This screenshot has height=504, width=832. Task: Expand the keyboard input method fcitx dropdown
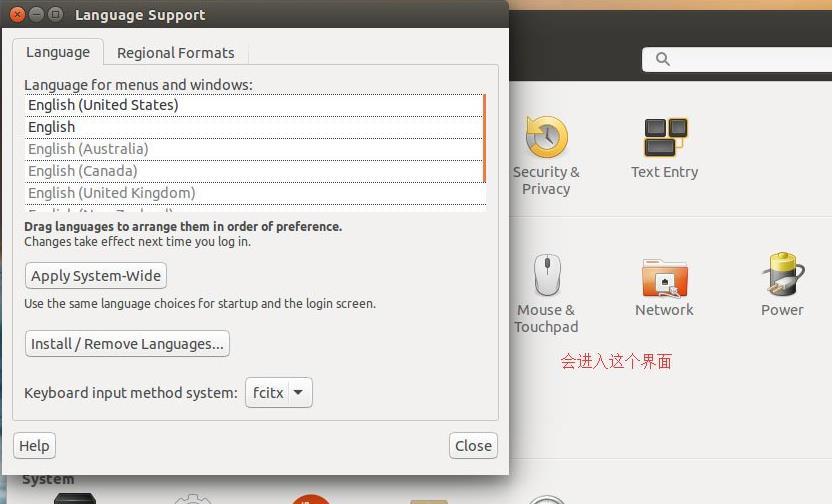click(x=279, y=393)
